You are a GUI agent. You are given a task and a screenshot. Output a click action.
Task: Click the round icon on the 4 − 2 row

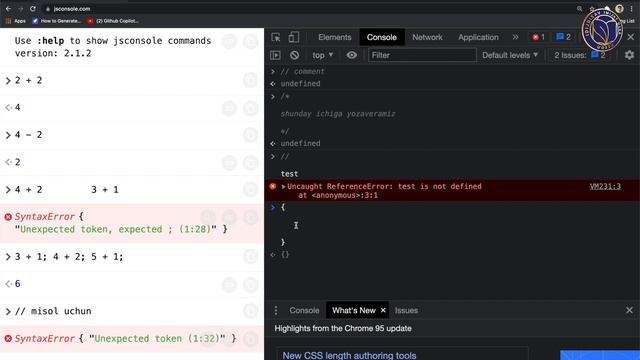click(251, 135)
